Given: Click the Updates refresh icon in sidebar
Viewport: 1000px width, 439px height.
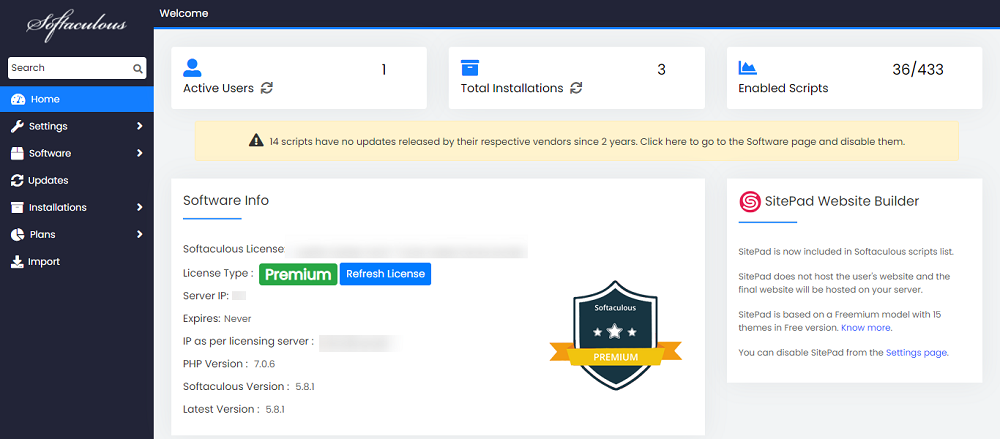Looking at the screenshot, I should tap(17, 181).
